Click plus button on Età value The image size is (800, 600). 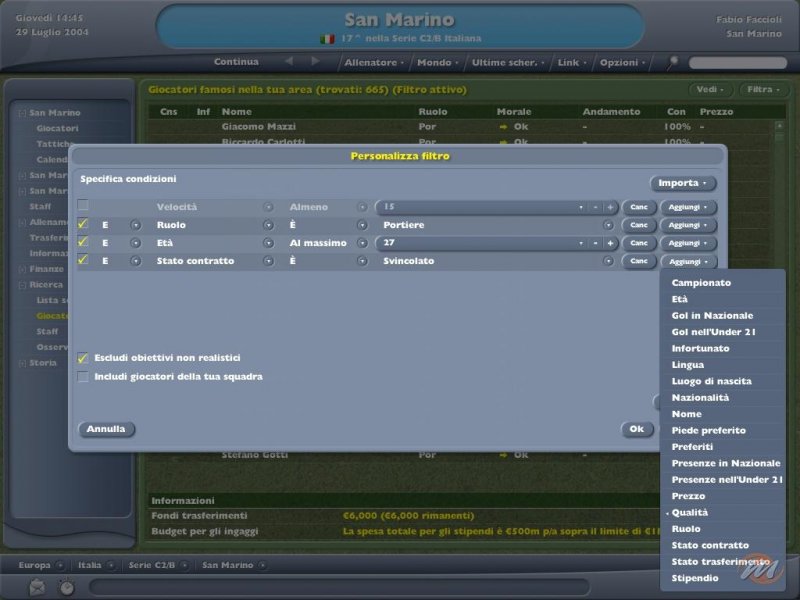click(609, 243)
